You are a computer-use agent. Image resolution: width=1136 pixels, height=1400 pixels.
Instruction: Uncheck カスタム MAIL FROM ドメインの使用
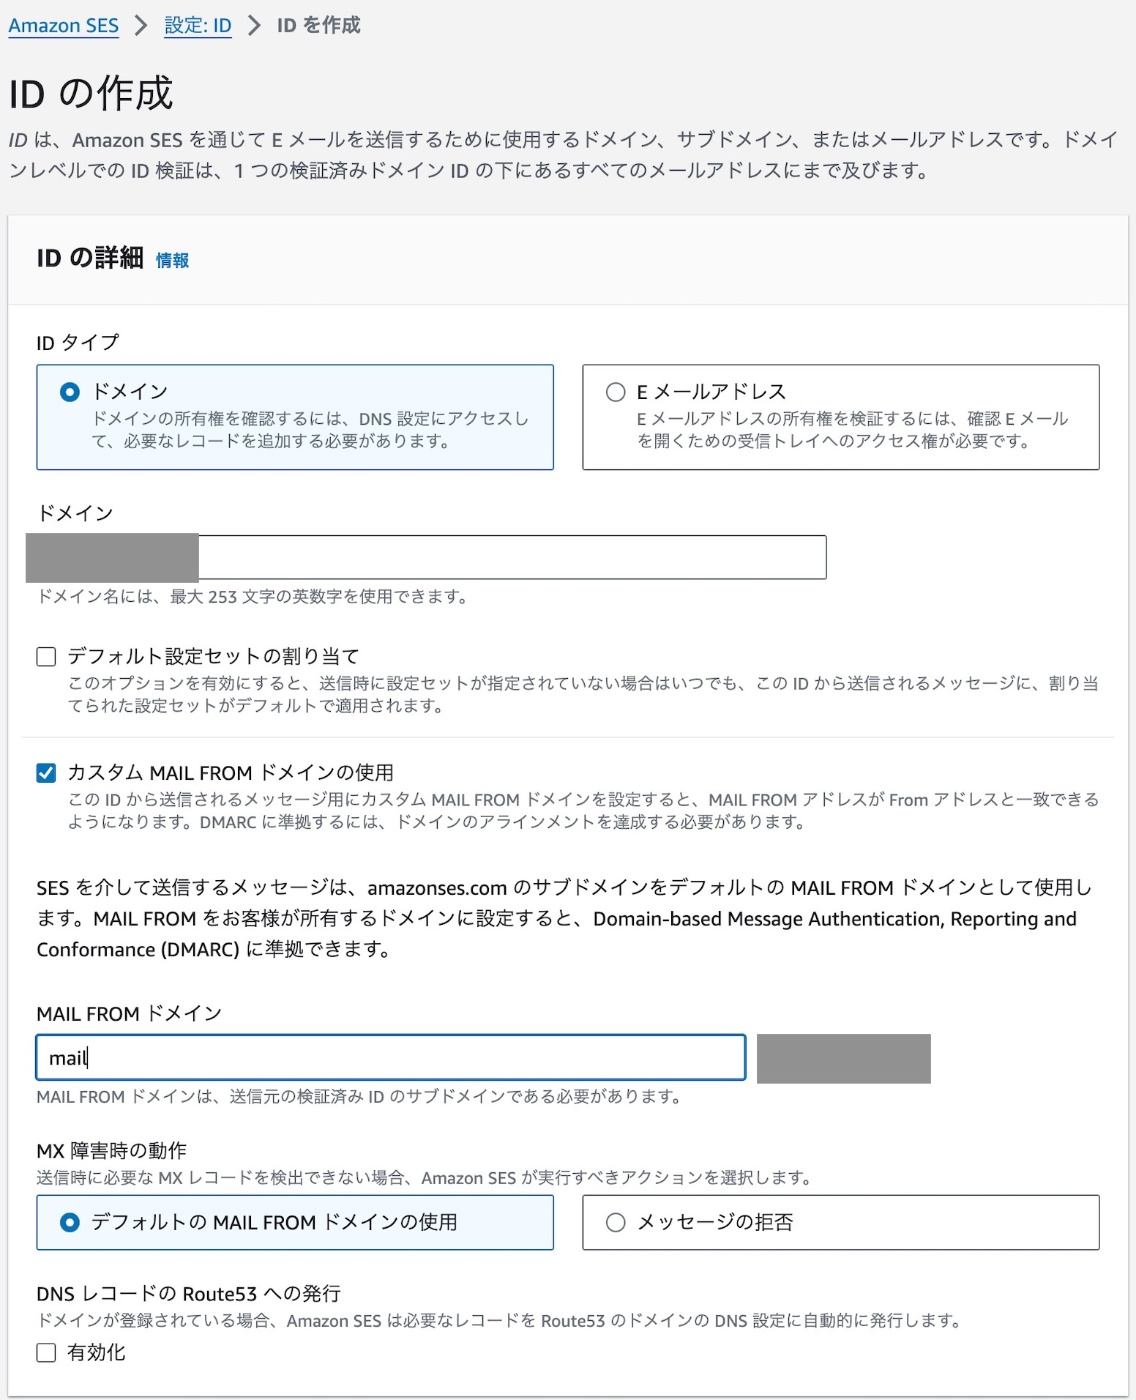(x=46, y=773)
